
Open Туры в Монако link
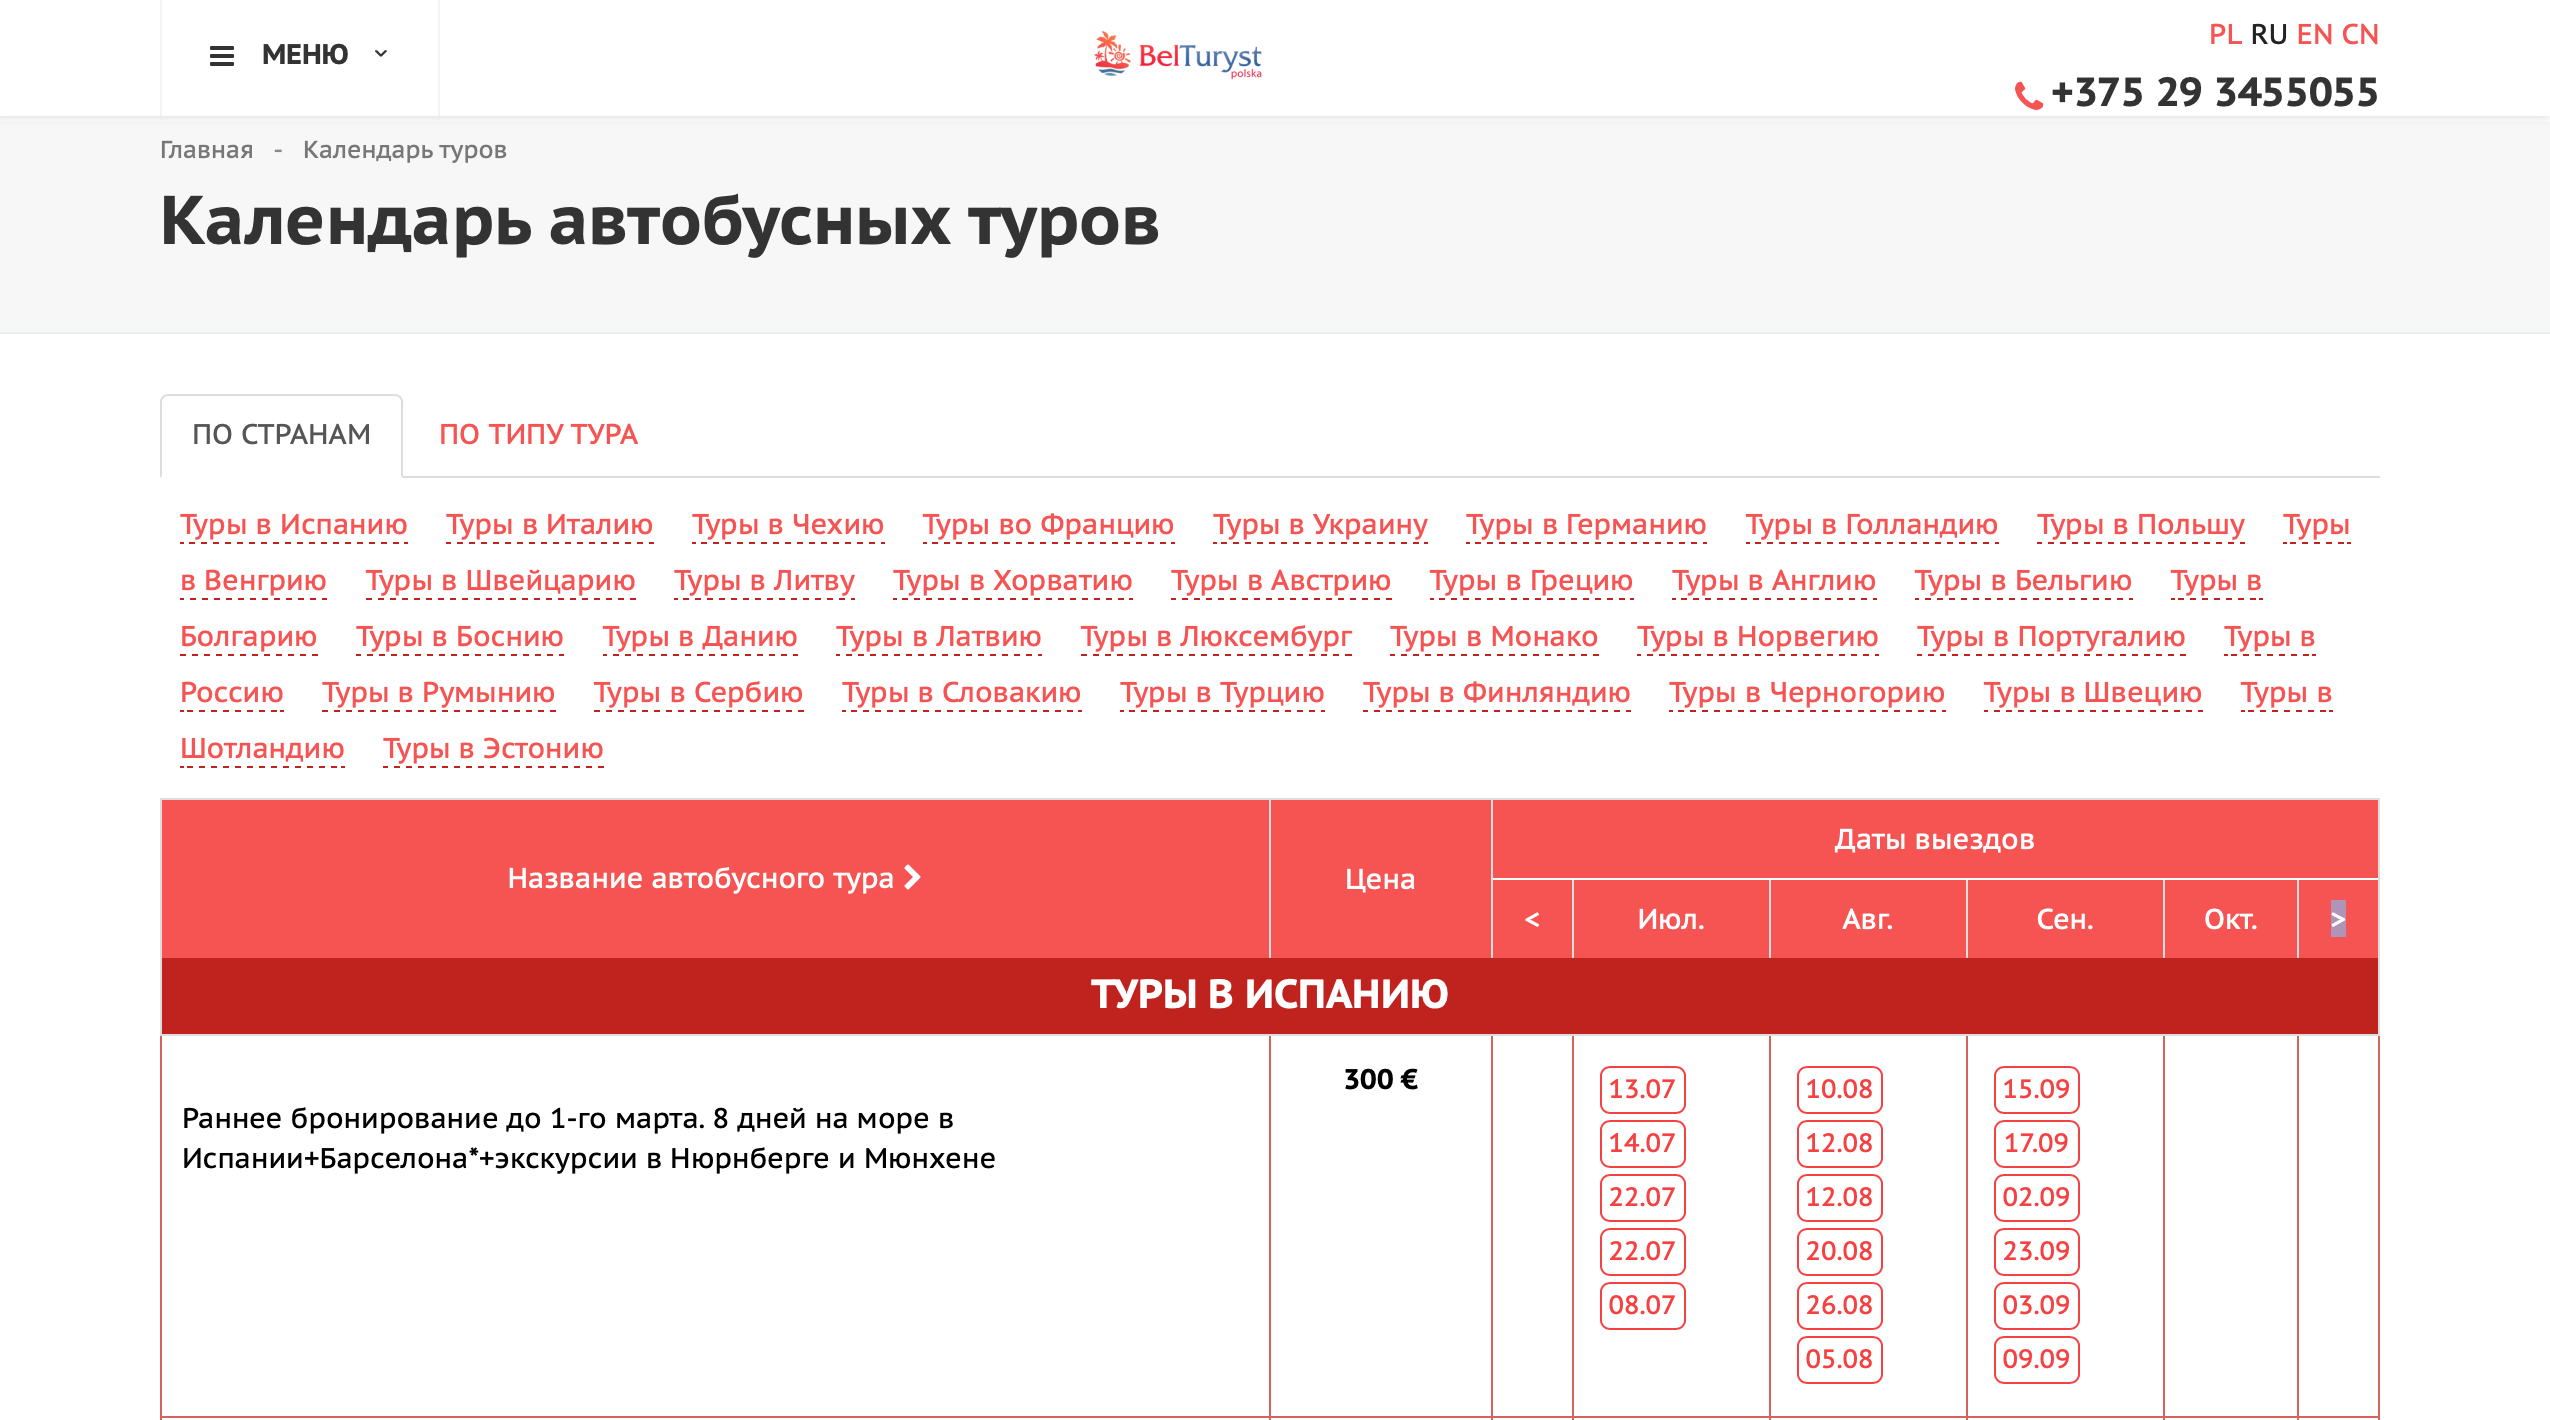pyautogui.click(x=1494, y=636)
